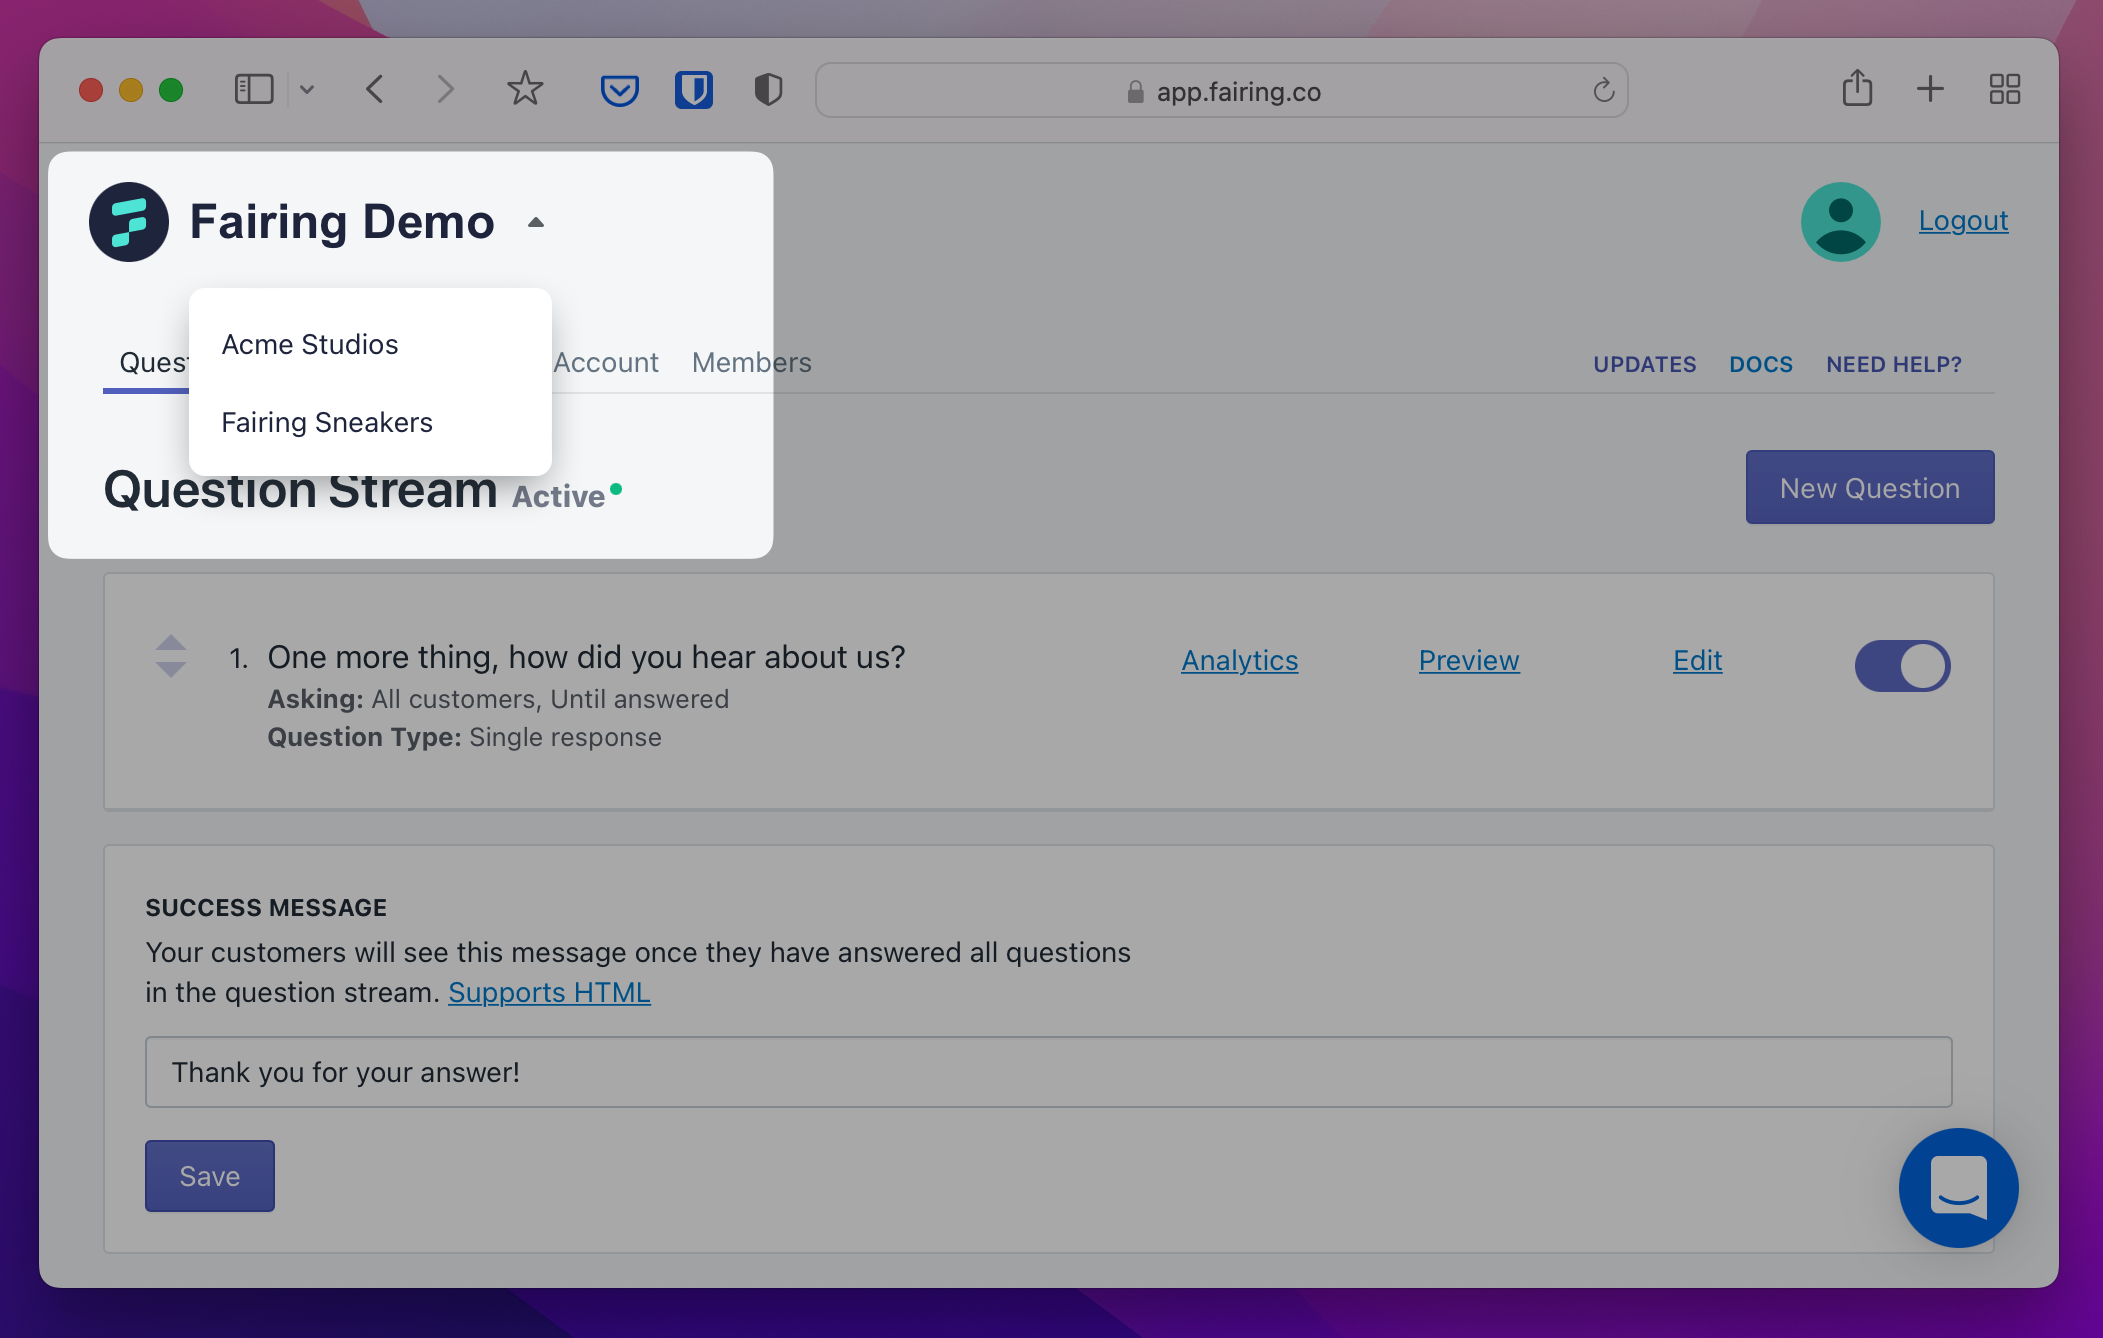Screen dimensions: 2103x1338
Task: Expand the sidebar options chevron
Action: point(307,90)
